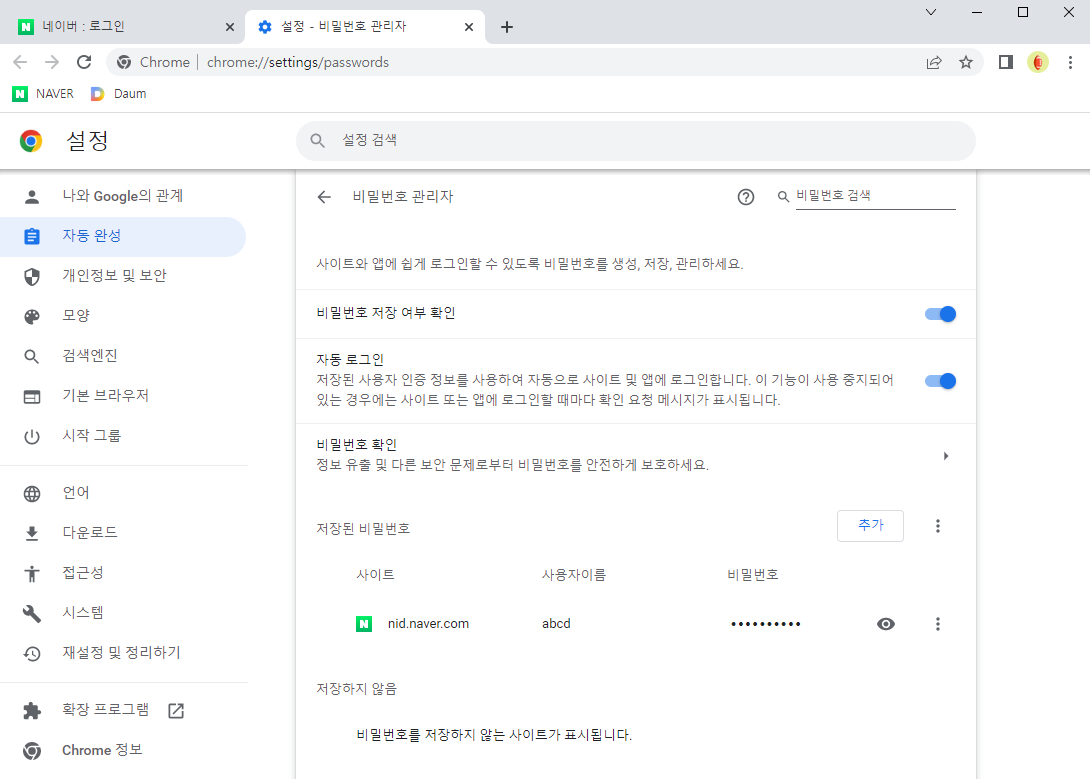The height and width of the screenshot is (779, 1090).
Task: Click the nid.naver.com site link
Action: [x=428, y=624]
